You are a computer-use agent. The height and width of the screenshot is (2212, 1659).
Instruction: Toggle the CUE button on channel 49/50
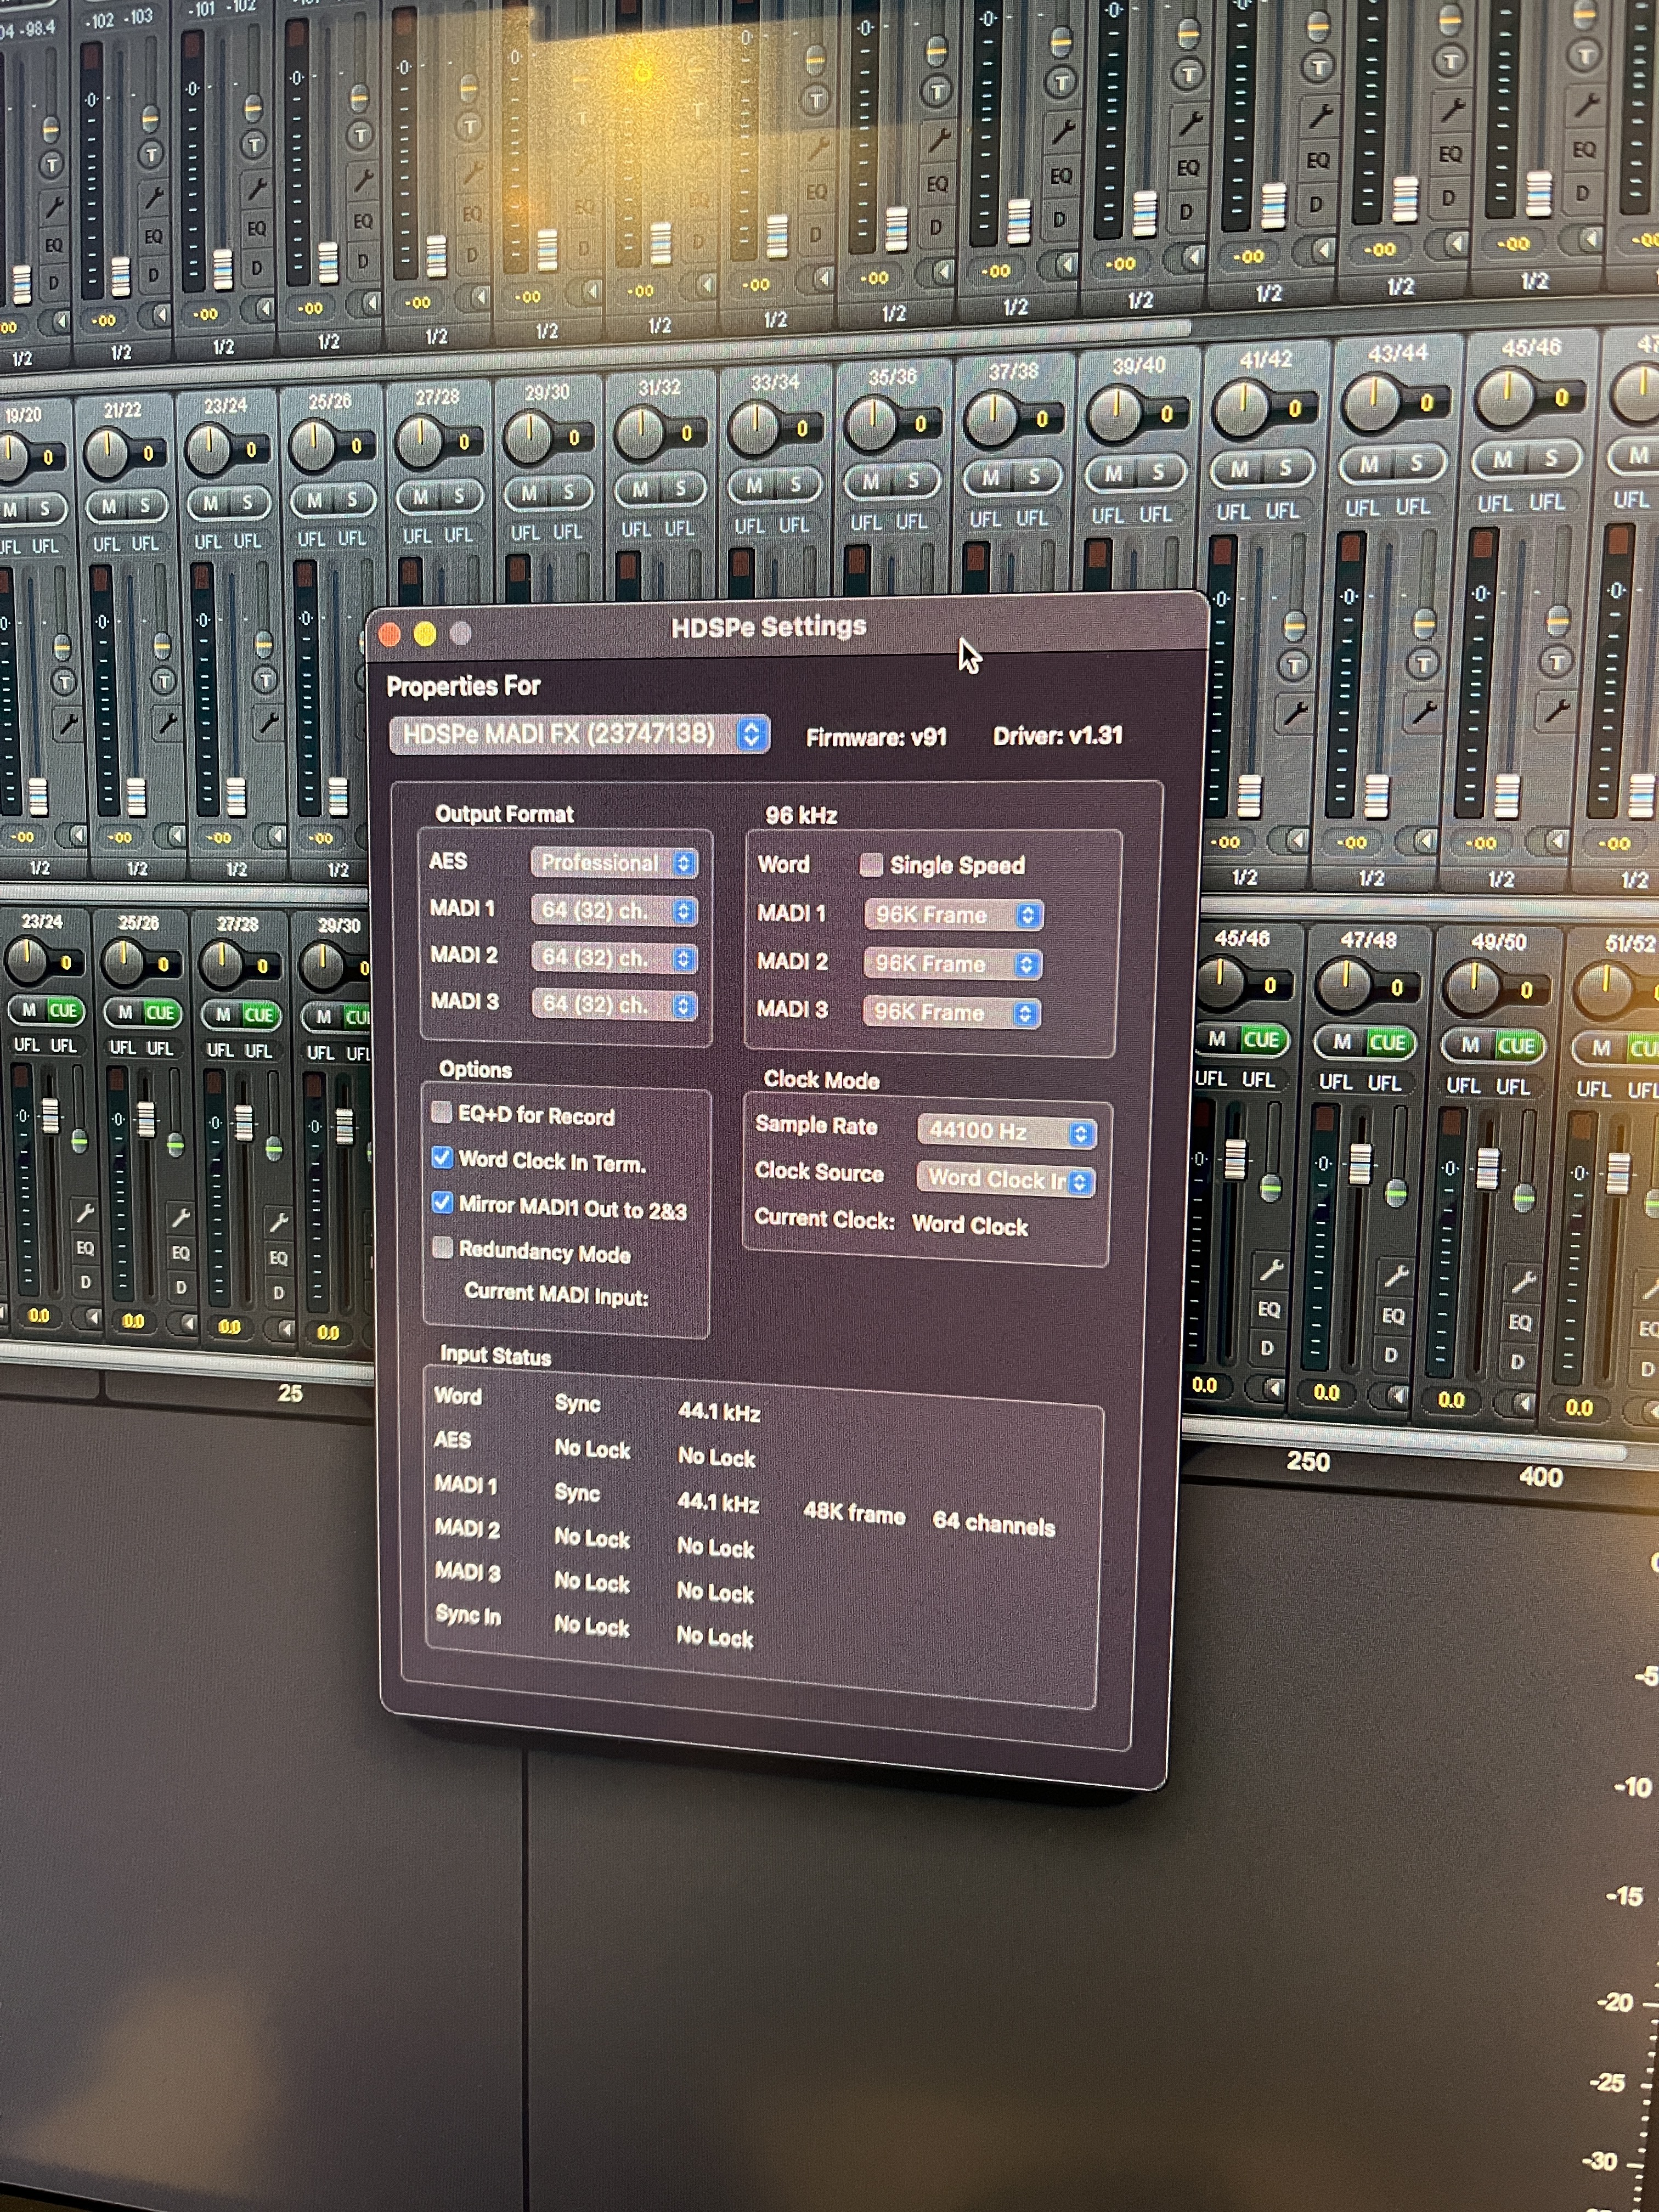click(x=1516, y=1046)
